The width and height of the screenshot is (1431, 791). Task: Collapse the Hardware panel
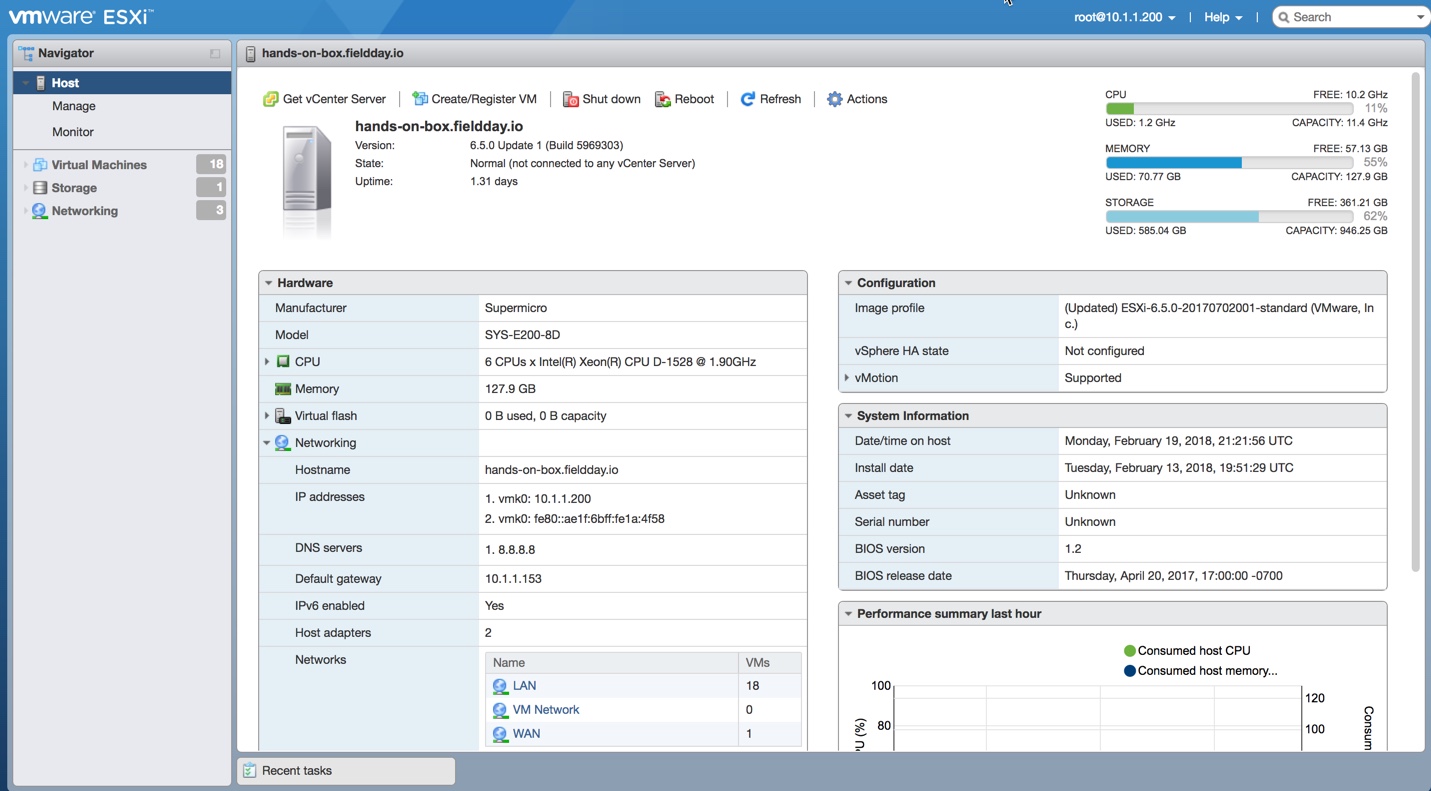pyautogui.click(x=268, y=283)
